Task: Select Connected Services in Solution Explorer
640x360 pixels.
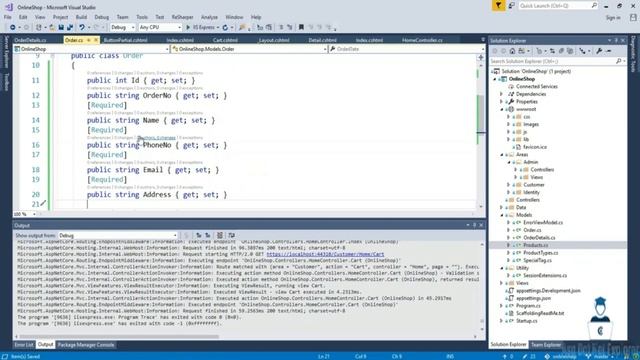Action: [537, 87]
